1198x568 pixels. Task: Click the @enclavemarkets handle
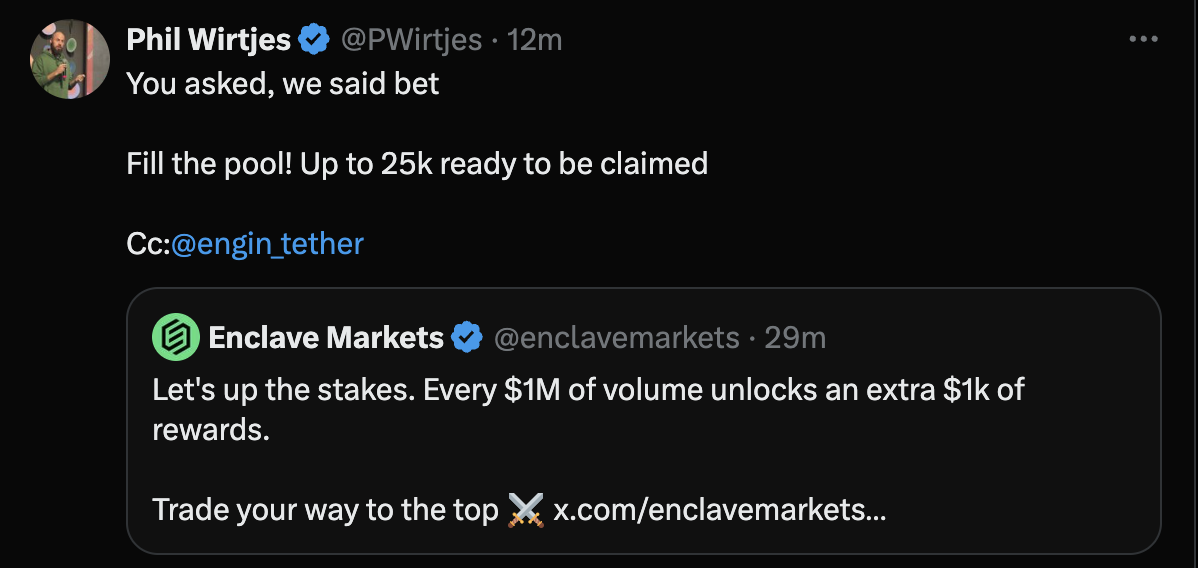point(616,338)
